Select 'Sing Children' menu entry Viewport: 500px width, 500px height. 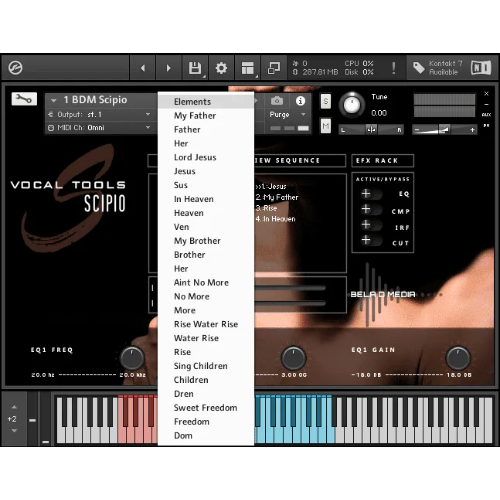pyautogui.click(x=206, y=366)
